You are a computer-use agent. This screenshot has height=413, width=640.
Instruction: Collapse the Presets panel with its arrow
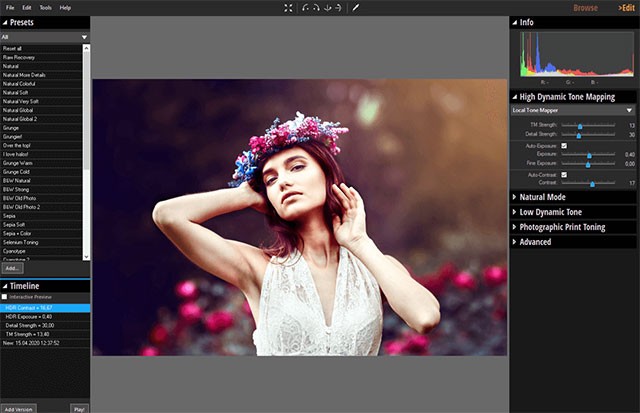(4, 21)
